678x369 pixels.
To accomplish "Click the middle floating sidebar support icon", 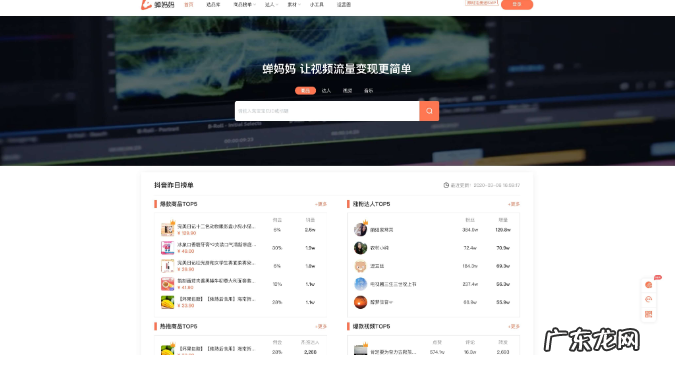I will (649, 299).
